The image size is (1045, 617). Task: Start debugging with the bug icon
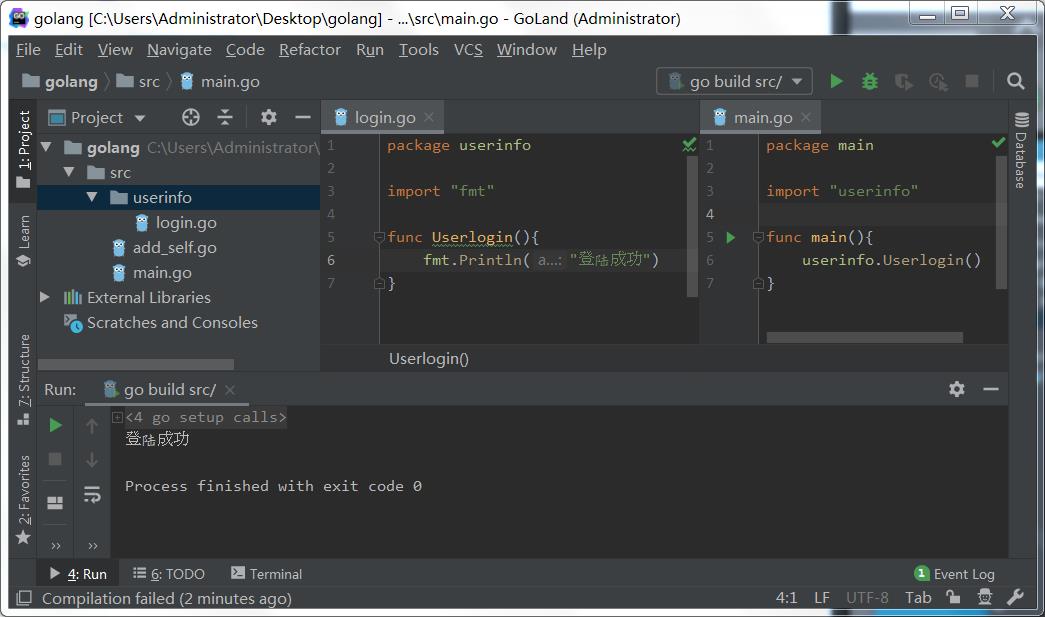tap(870, 81)
